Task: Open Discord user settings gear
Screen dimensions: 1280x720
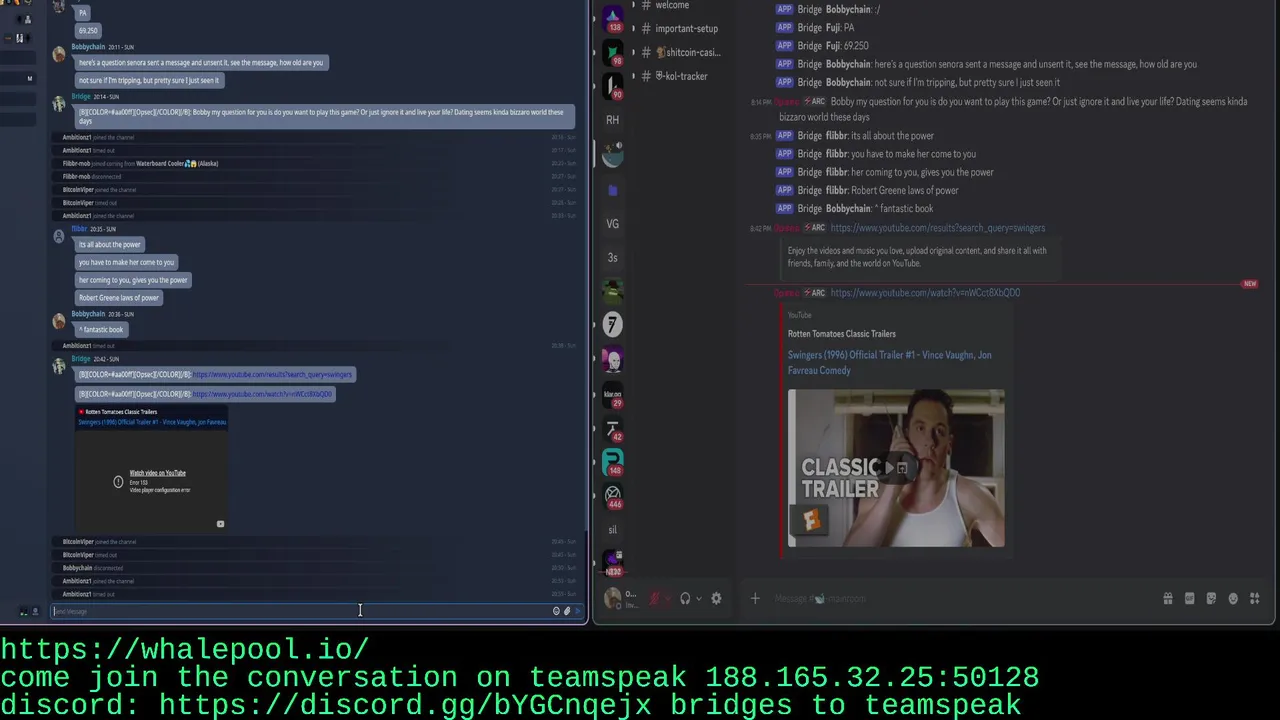Action: (716, 599)
